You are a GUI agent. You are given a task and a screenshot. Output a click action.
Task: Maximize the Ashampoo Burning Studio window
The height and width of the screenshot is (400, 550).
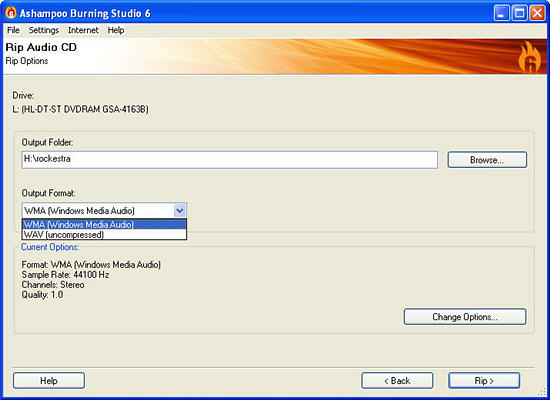519,13
